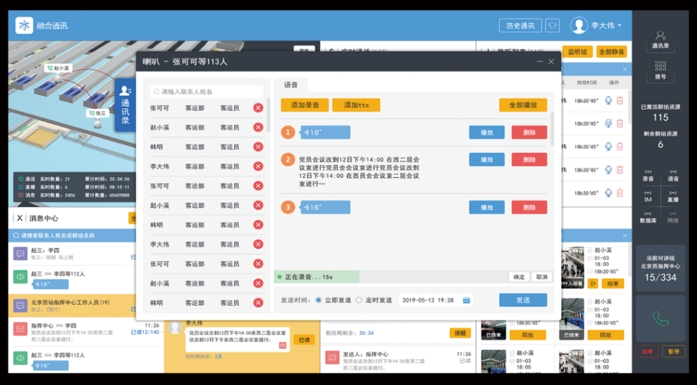Click the blue 发送 button

click(x=523, y=300)
